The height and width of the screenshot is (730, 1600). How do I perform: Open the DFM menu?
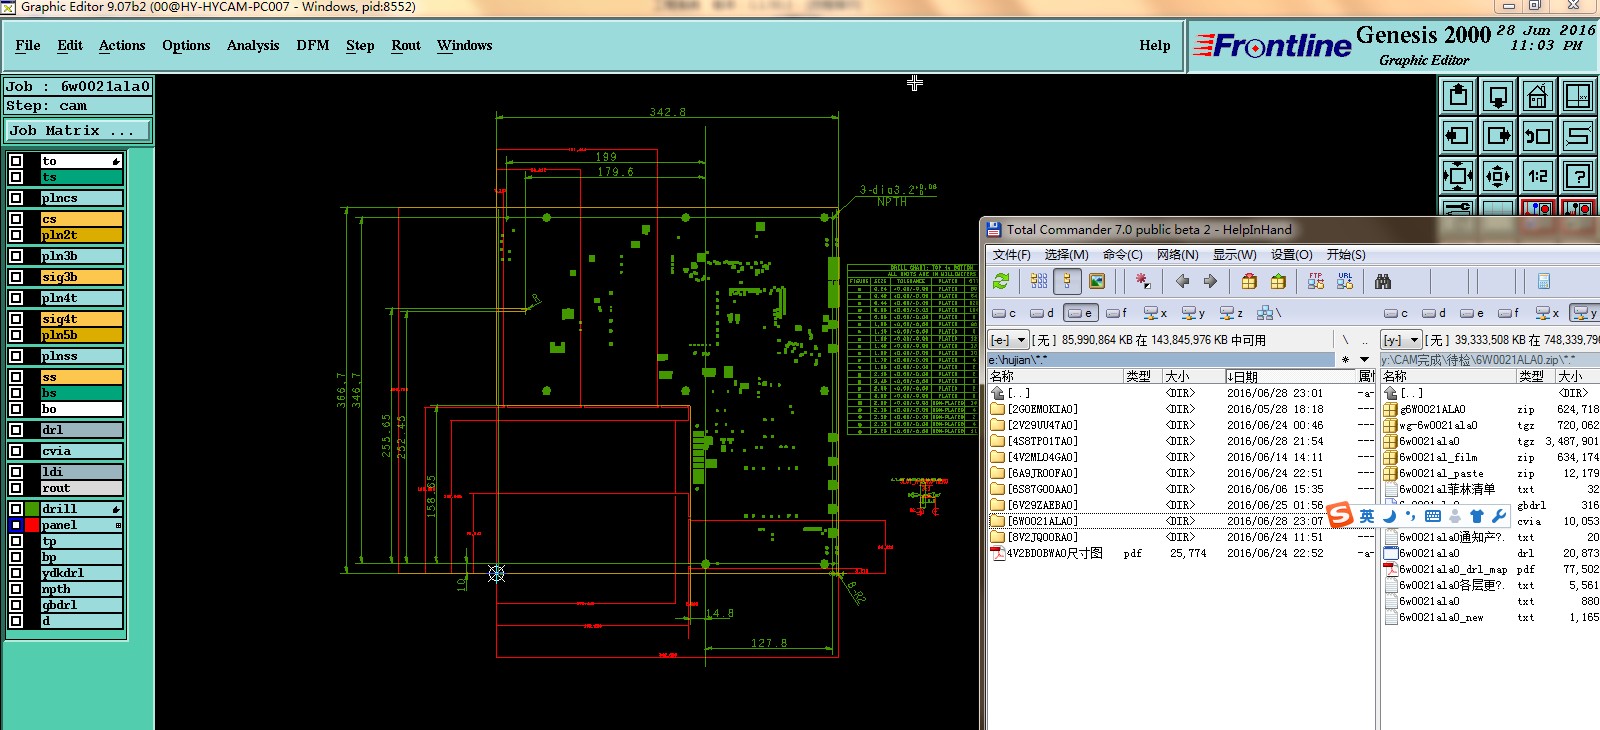[312, 46]
